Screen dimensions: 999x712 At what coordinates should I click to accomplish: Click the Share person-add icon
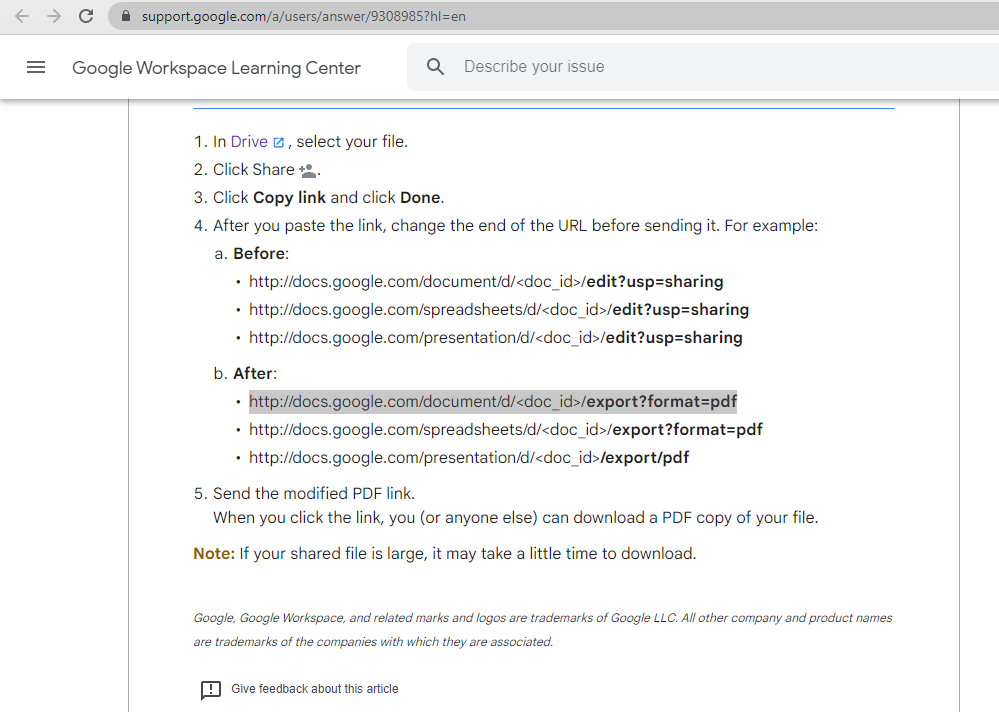click(x=308, y=170)
